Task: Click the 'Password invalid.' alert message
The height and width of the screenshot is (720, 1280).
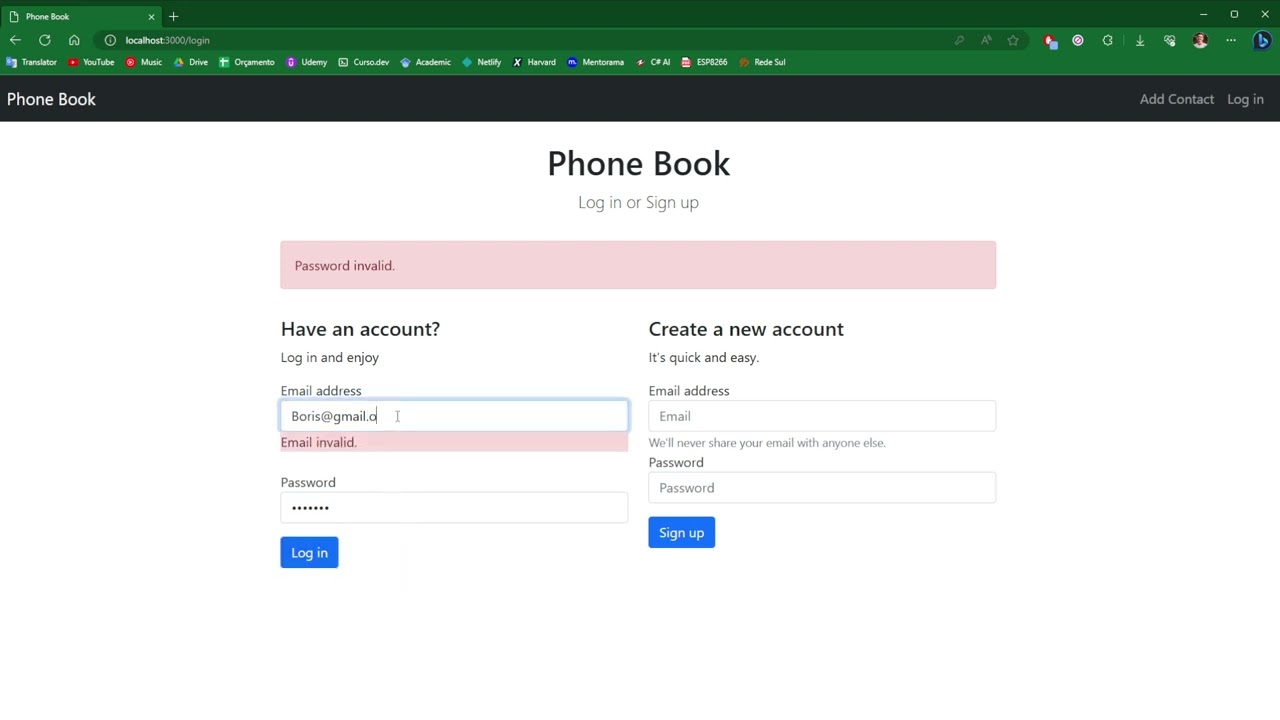Action: pyautogui.click(x=344, y=265)
